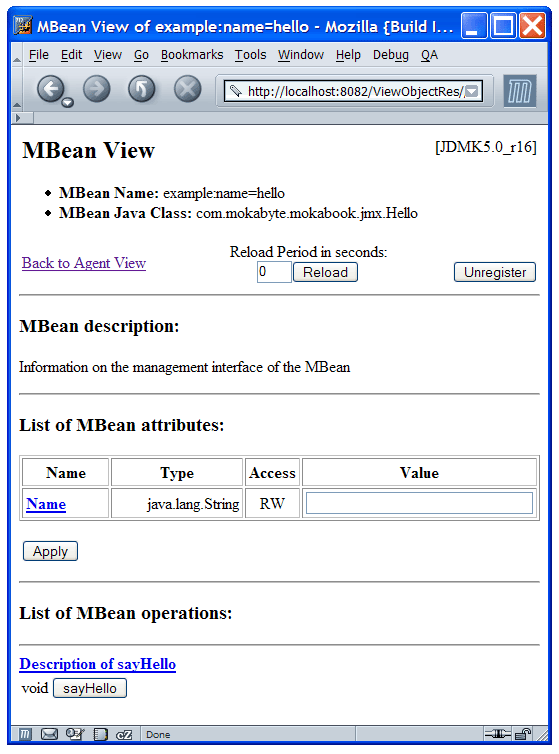The image size is (559, 754).
Task: Open the Help menu
Action: tap(348, 55)
